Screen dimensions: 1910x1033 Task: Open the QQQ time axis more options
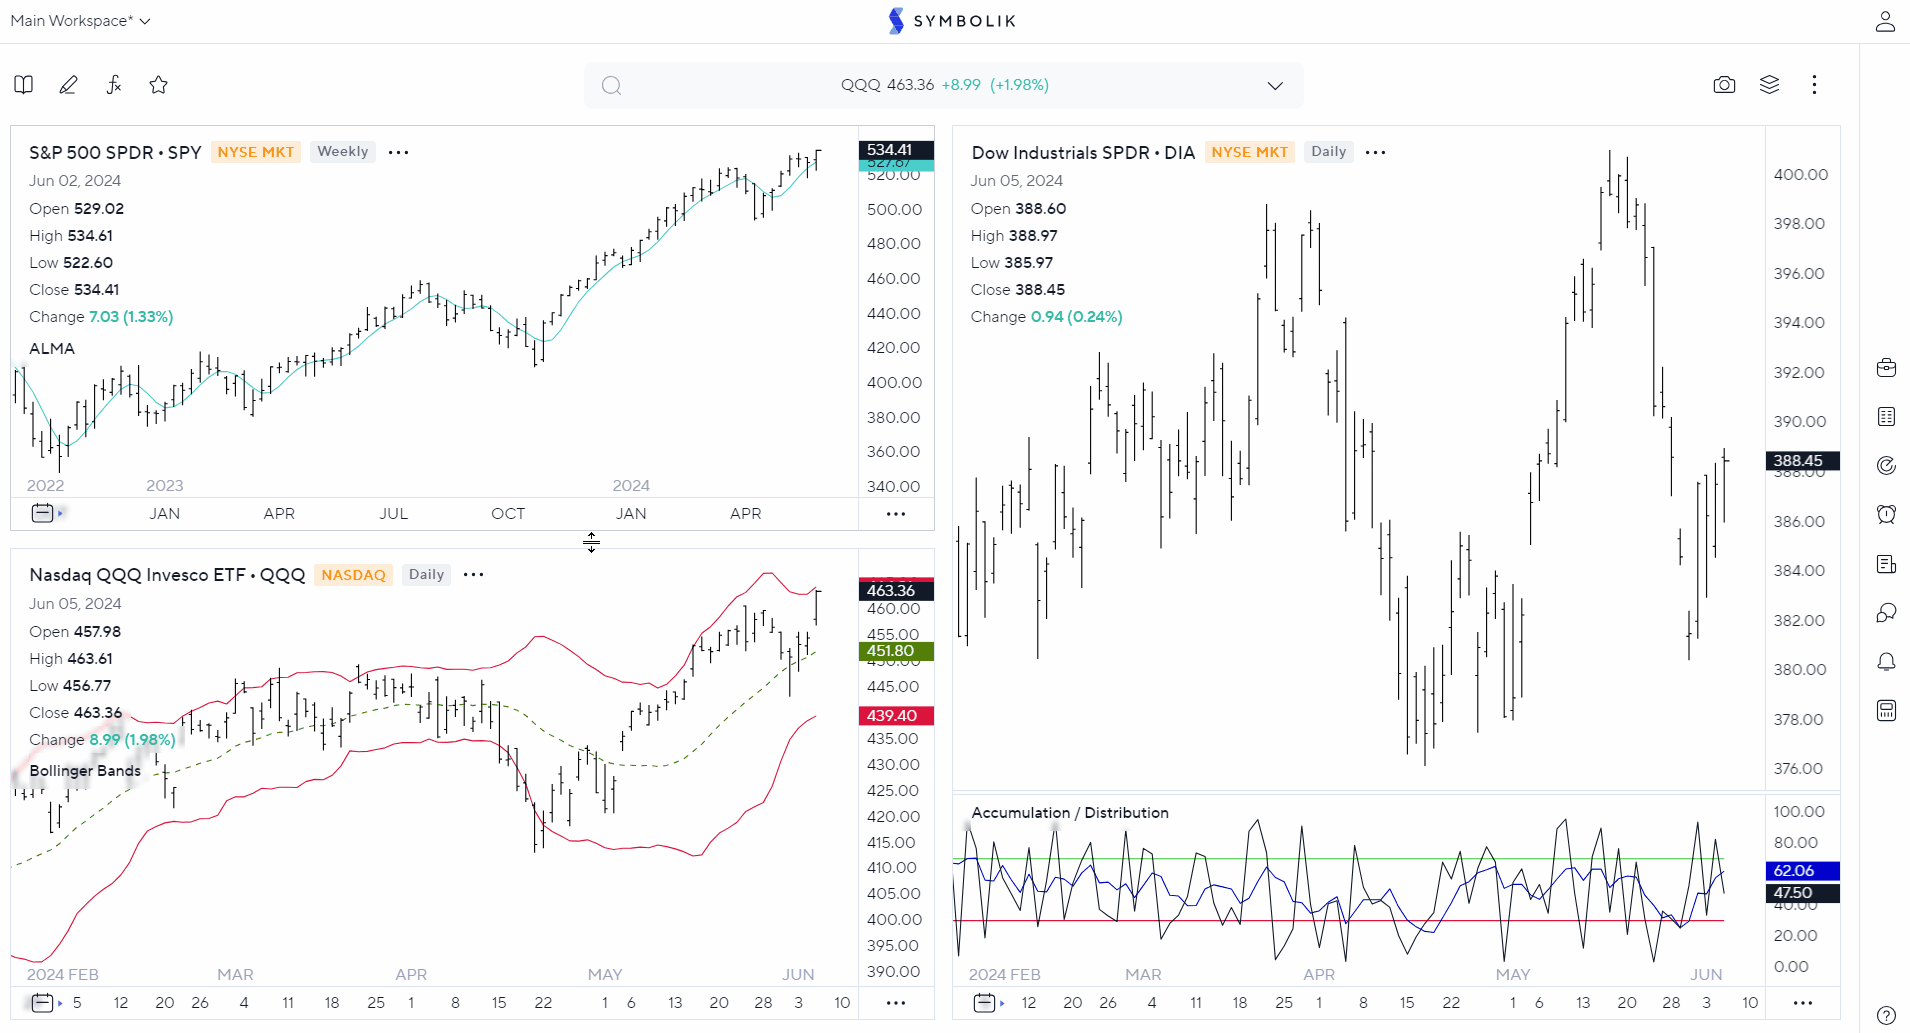coord(896,1003)
